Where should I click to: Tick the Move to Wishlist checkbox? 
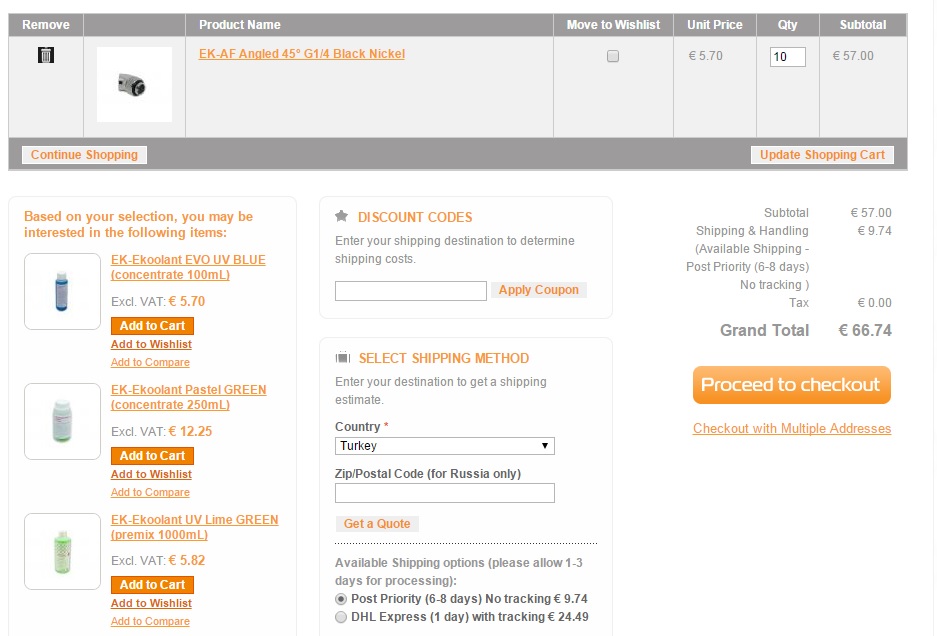point(613,56)
